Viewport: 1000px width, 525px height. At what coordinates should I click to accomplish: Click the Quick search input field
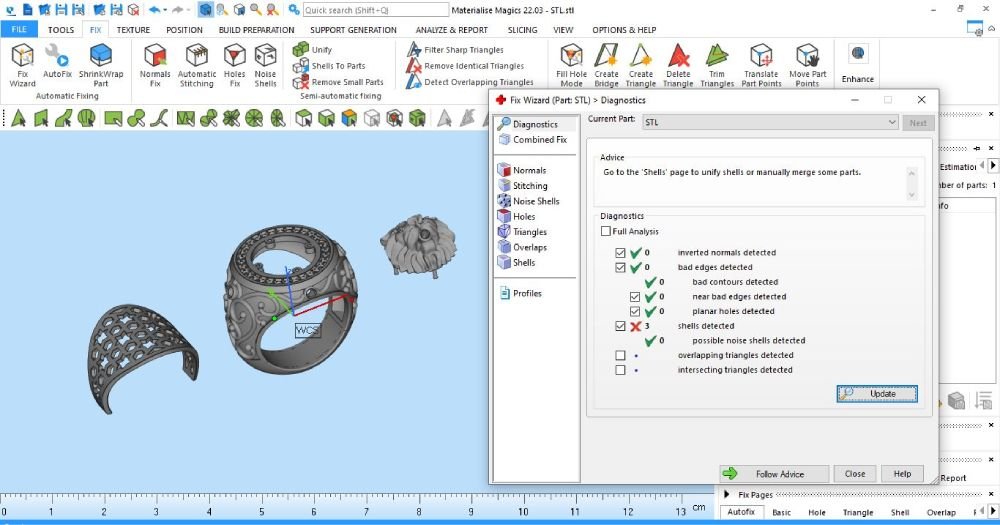coord(376,10)
